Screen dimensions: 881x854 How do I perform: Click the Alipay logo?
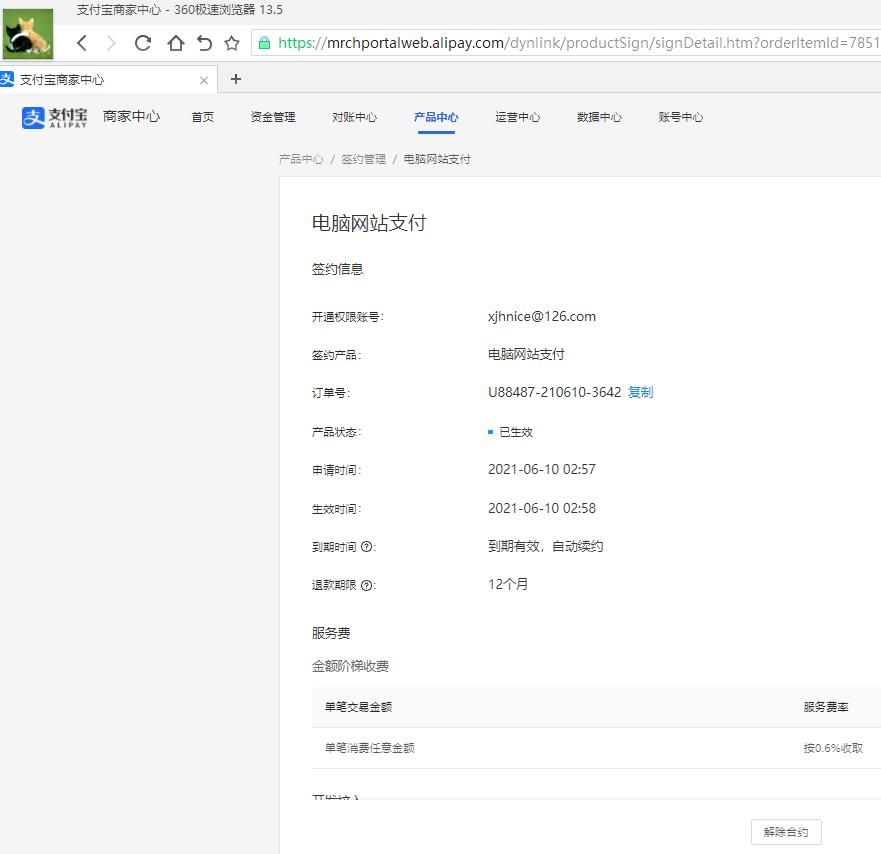pyautogui.click(x=55, y=117)
